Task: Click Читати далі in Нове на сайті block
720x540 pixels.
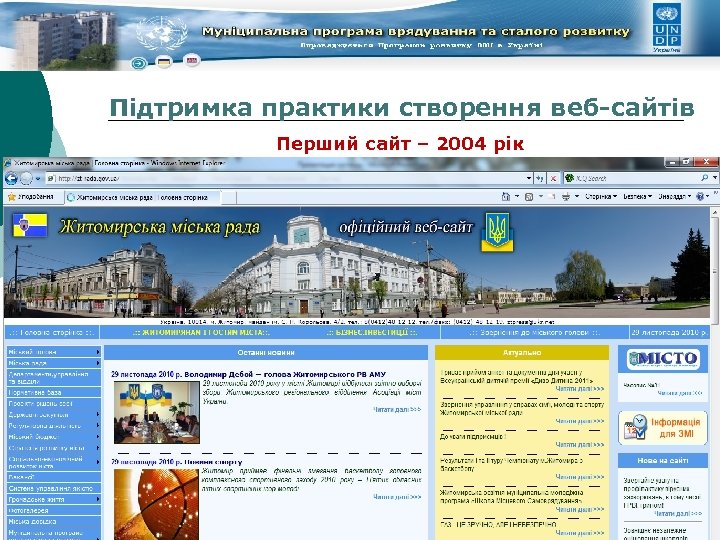Action: [x=678, y=513]
